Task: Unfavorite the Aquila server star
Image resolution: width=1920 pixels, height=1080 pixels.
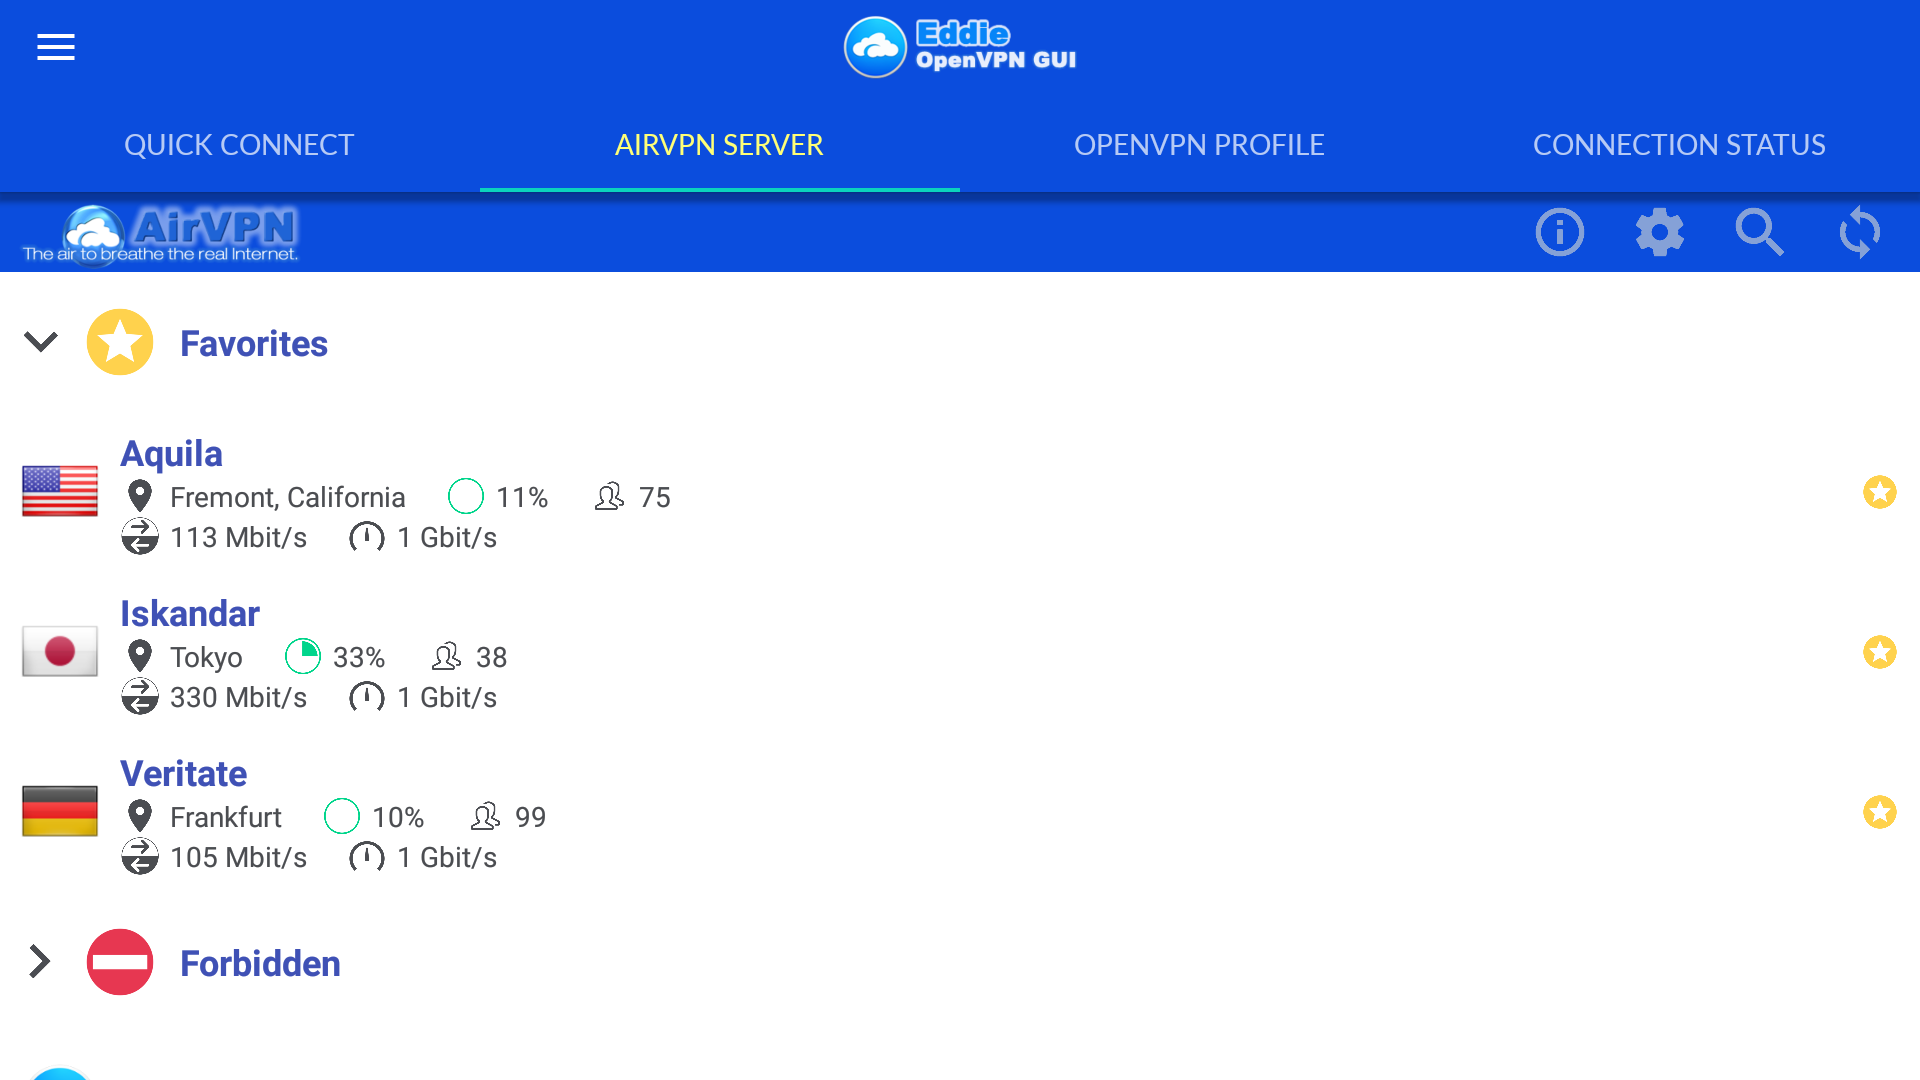Action: pos(1879,492)
